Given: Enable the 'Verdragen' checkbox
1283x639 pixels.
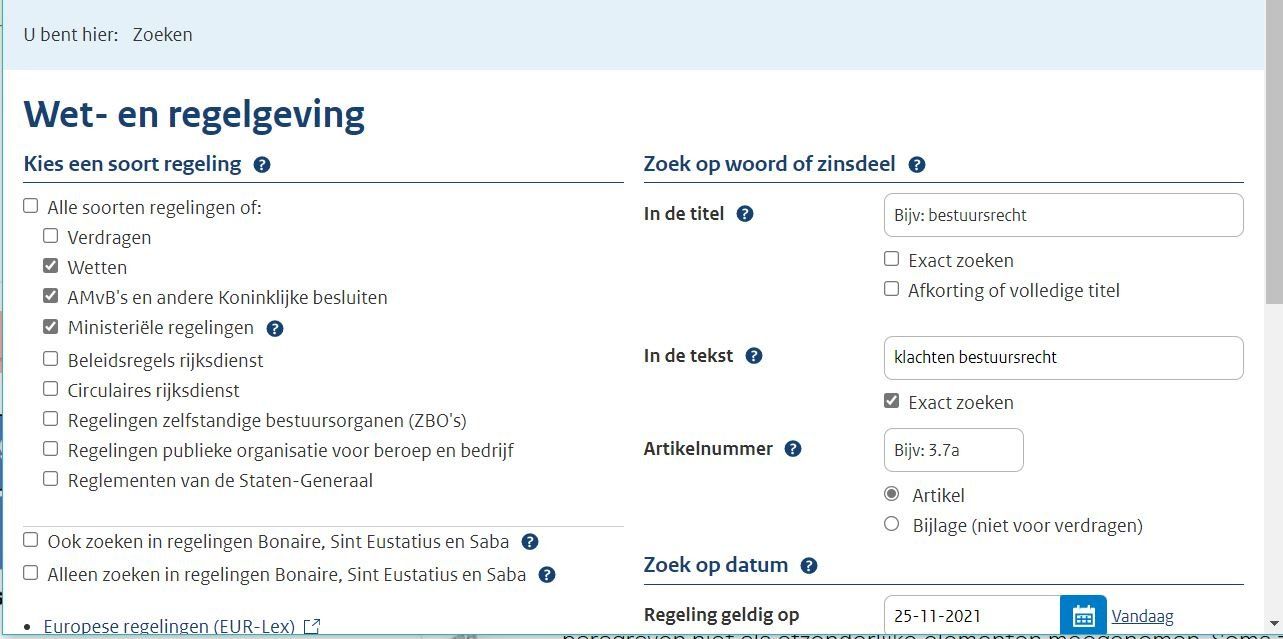Looking at the screenshot, I should [x=51, y=236].
